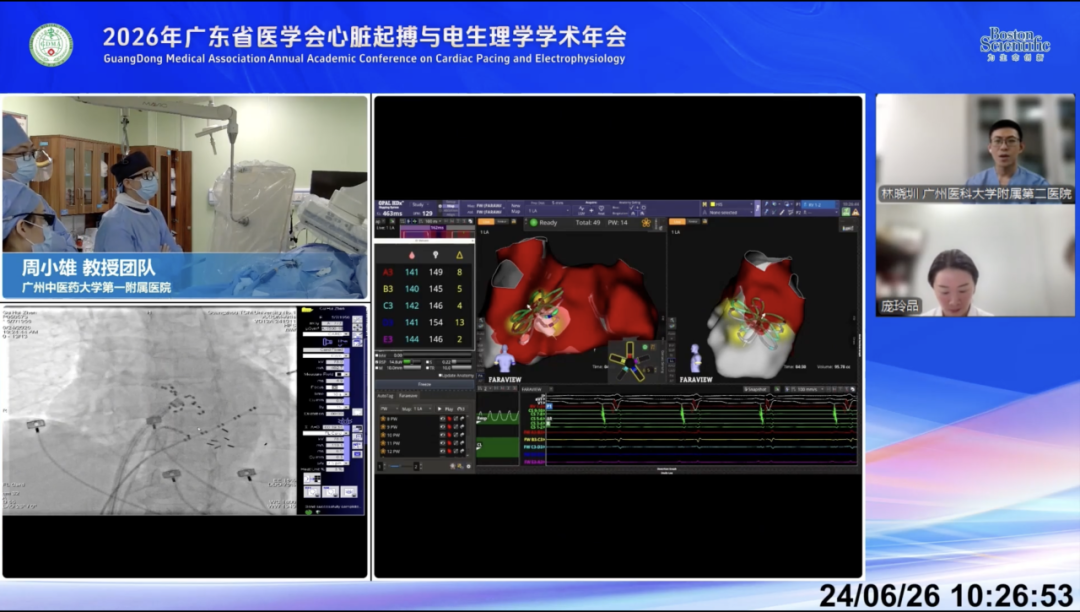Click the gear icon below the PW list
This screenshot has width=1080, height=612.
468,466
